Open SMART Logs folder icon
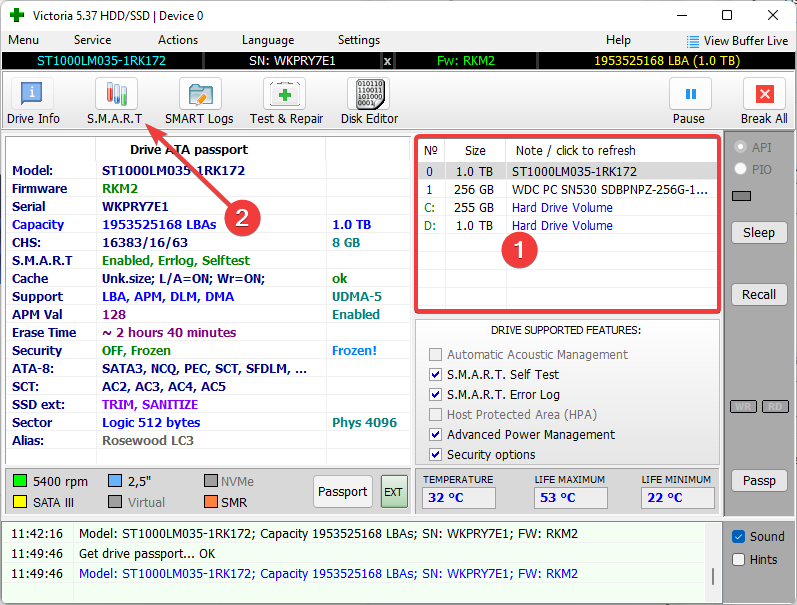Viewport: 797px width, 605px height. 200,94
